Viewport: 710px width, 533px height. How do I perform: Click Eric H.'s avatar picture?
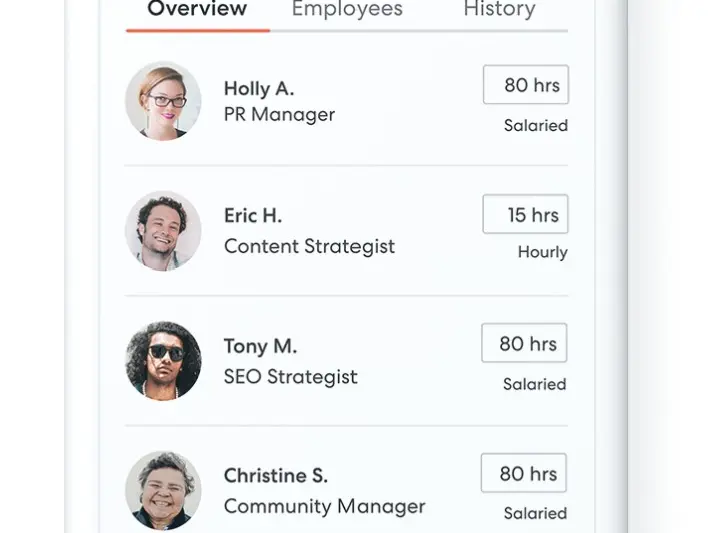tap(163, 230)
